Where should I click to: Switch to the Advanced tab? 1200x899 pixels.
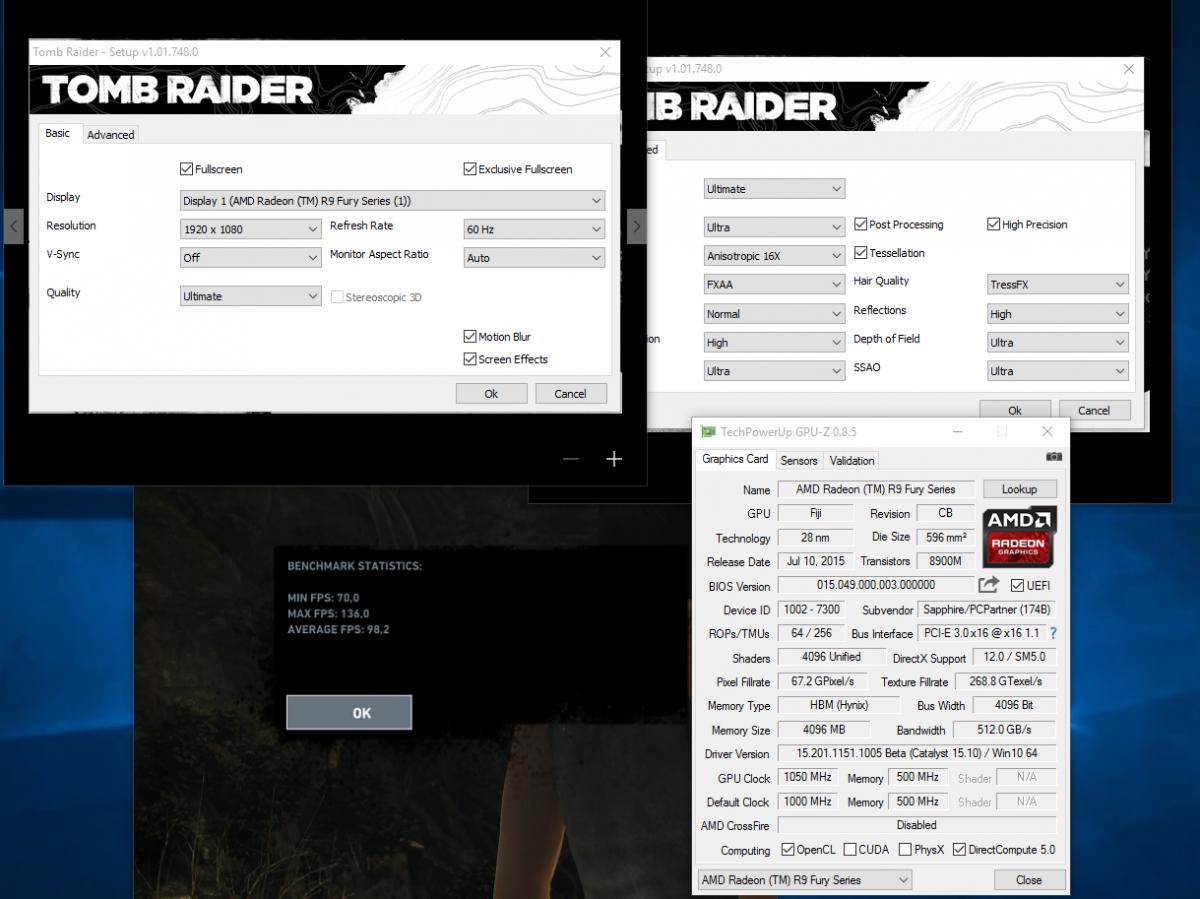110,135
